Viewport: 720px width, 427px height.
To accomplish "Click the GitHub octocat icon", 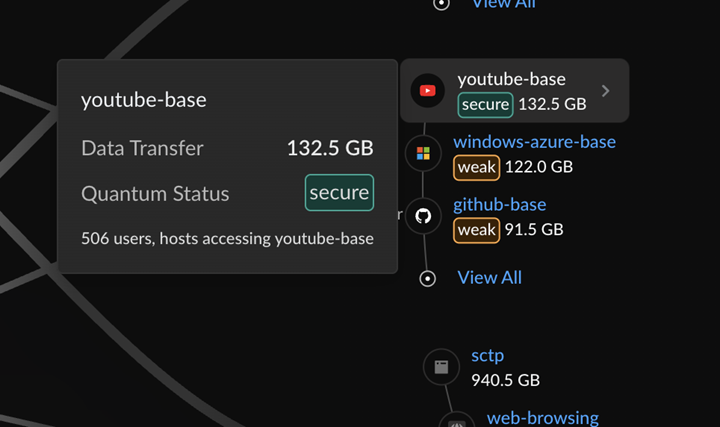I will [423, 216].
